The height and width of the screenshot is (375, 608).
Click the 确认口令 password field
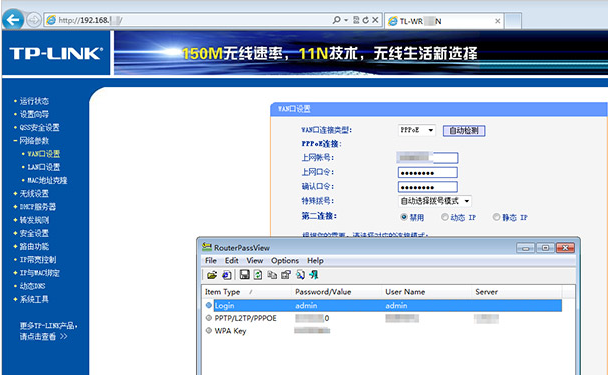click(428, 187)
